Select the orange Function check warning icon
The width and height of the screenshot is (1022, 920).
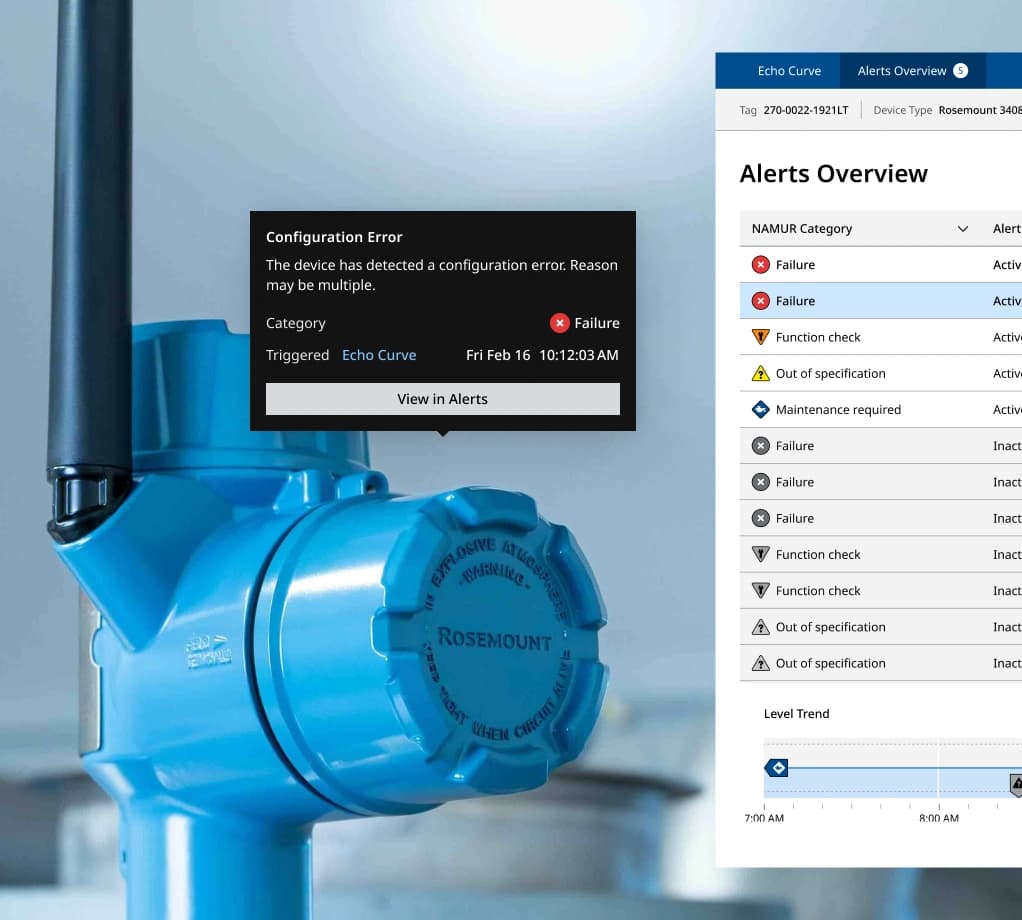(x=761, y=337)
